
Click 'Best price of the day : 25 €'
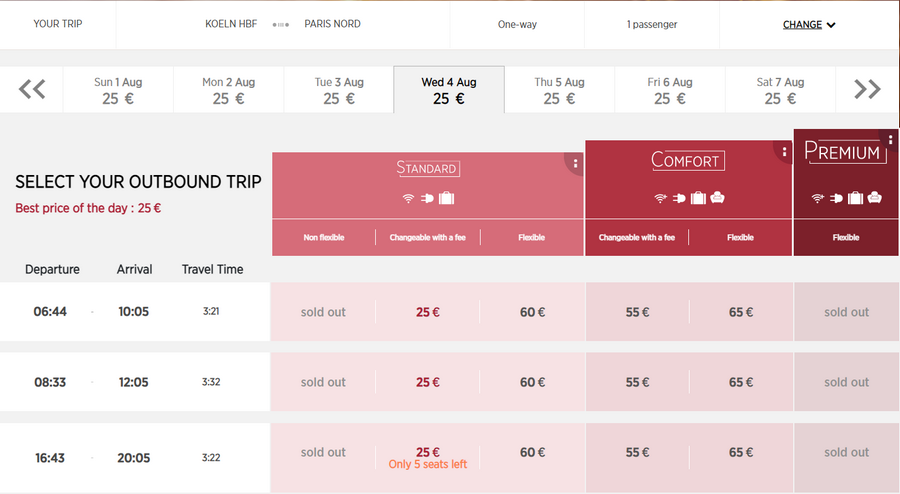[x=88, y=208]
